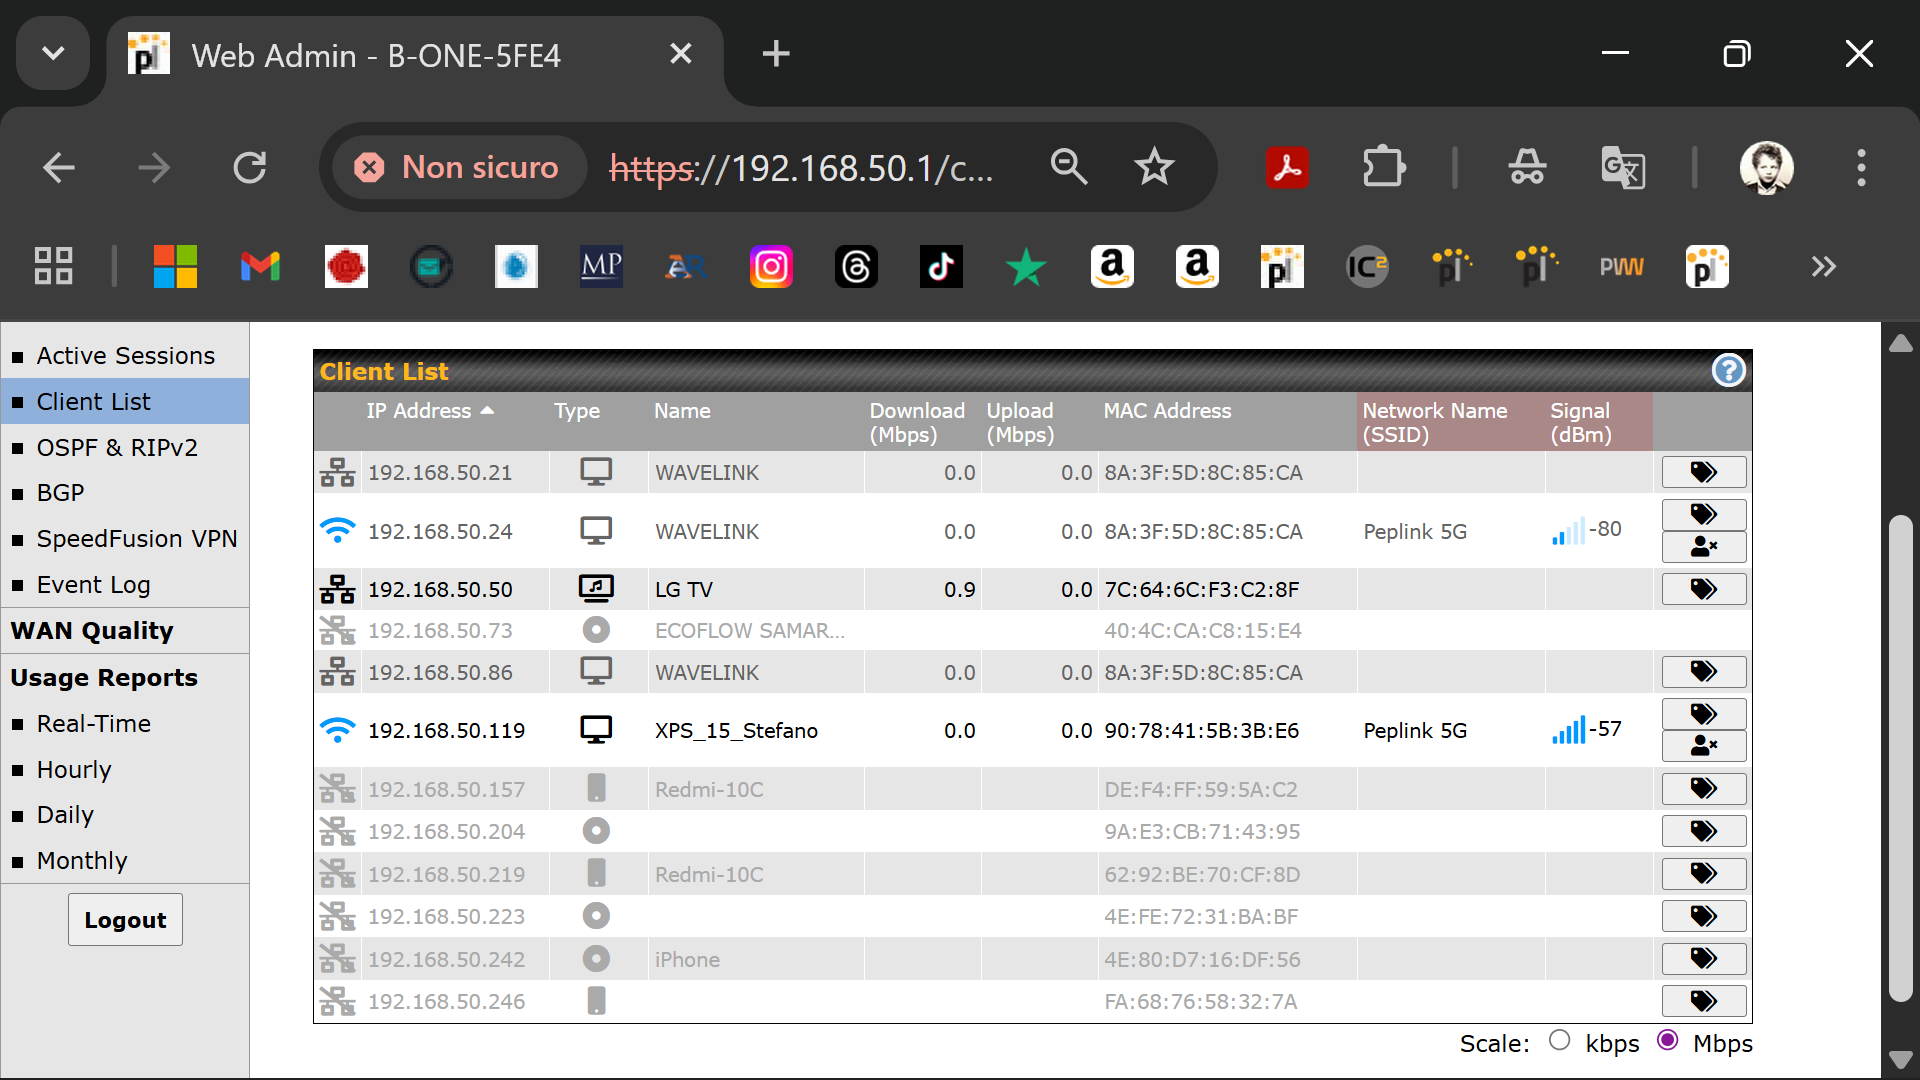Click the Logout button
Screen dimensions: 1920x1080
coord(125,920)
